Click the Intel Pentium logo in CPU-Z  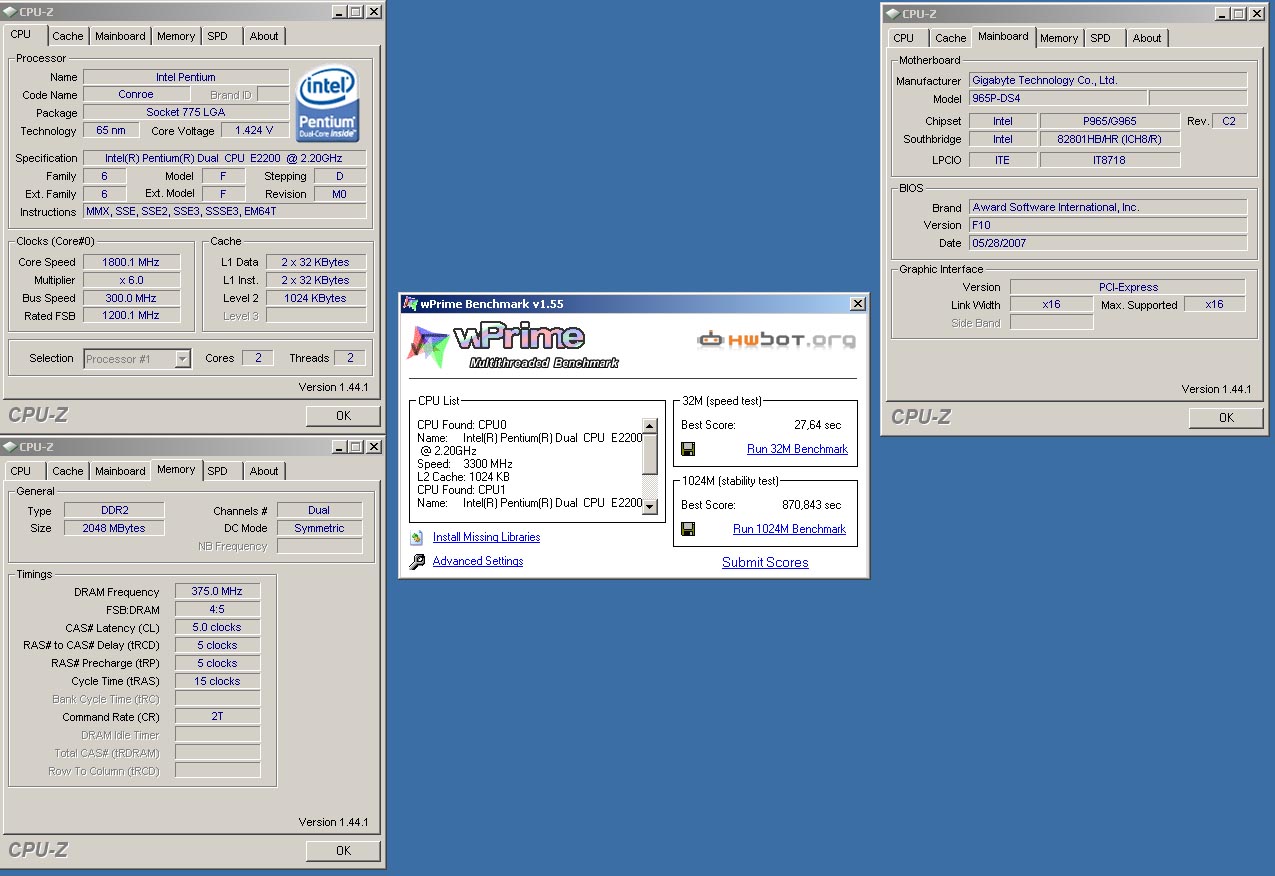328,104
